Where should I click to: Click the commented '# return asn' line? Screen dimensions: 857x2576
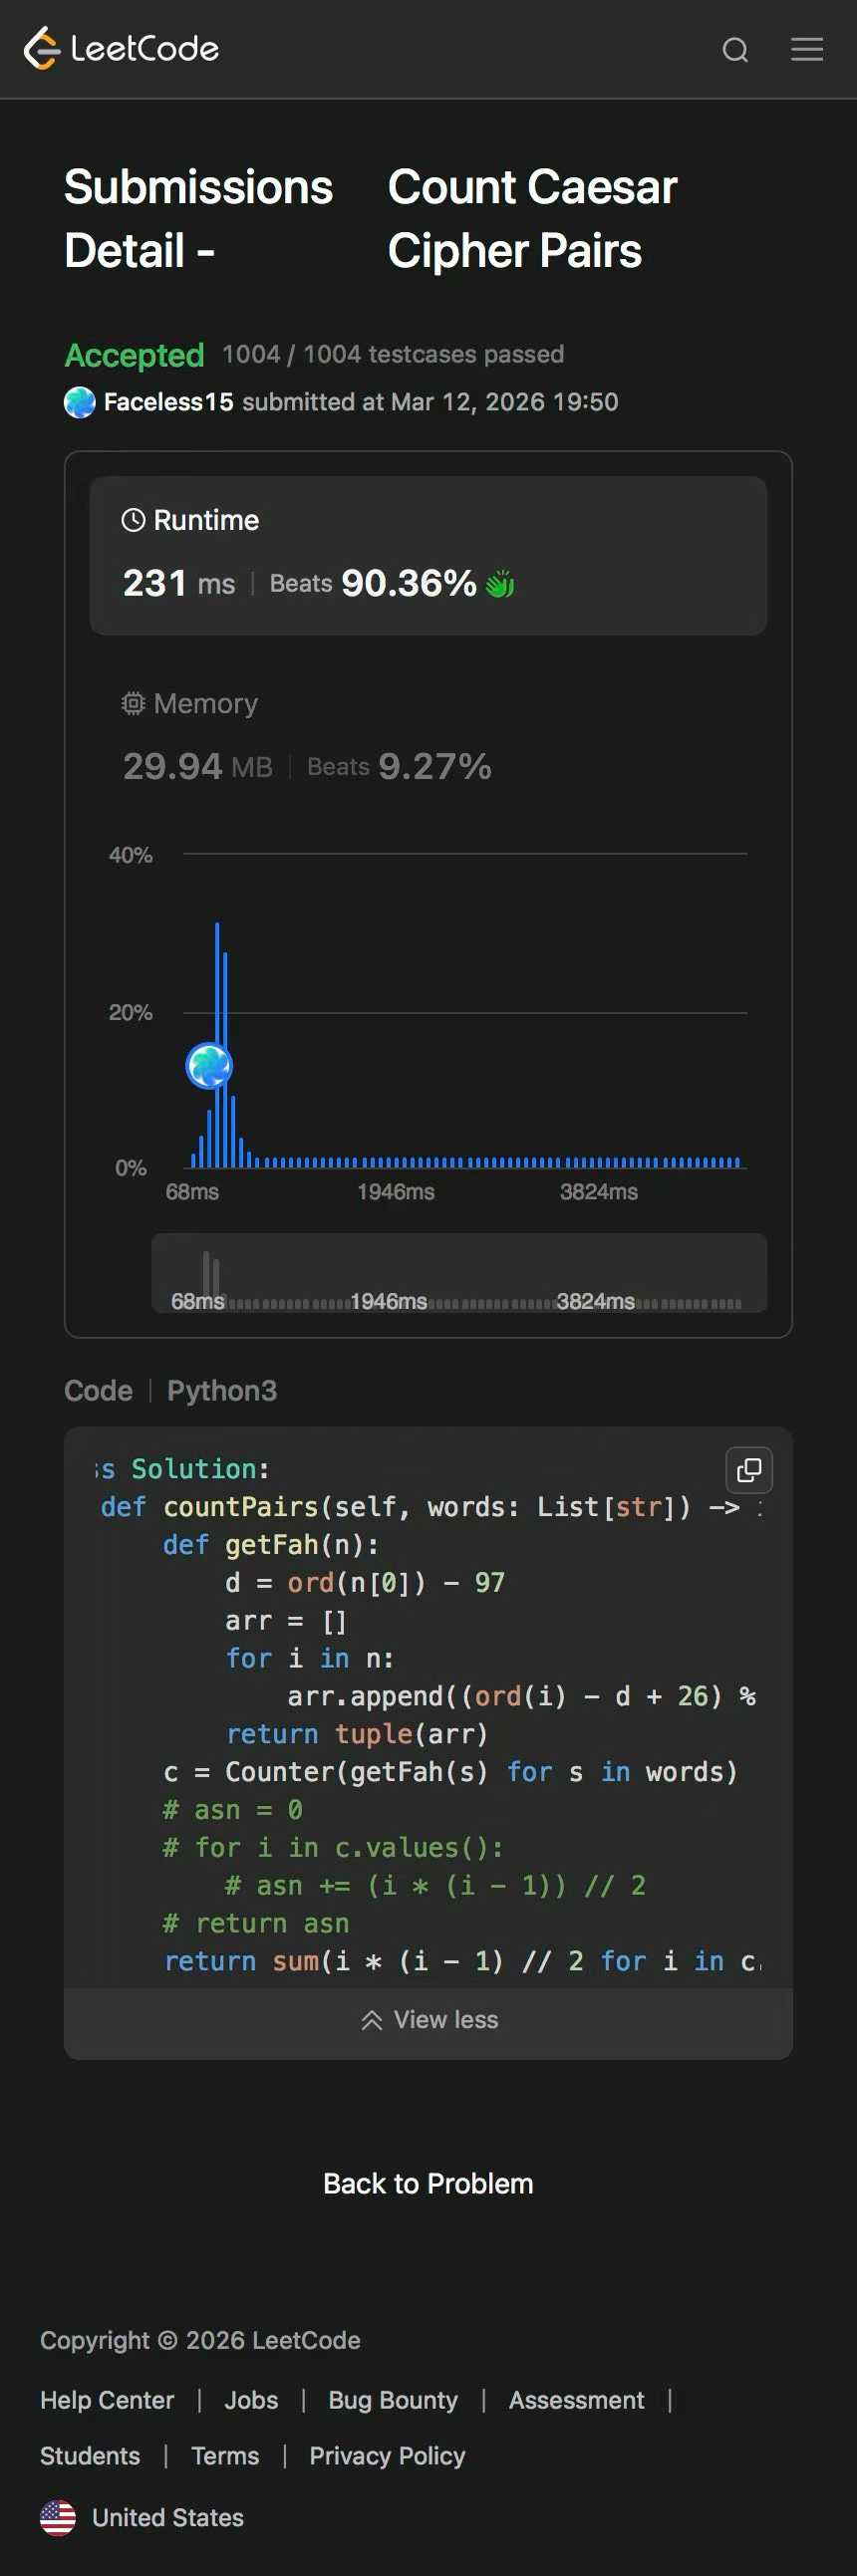tap(256, 1922)
